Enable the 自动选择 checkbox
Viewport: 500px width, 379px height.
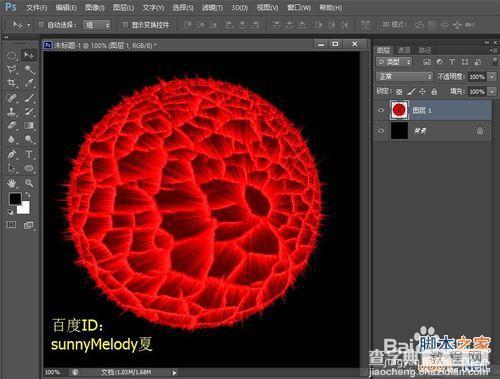click(41, 25)
